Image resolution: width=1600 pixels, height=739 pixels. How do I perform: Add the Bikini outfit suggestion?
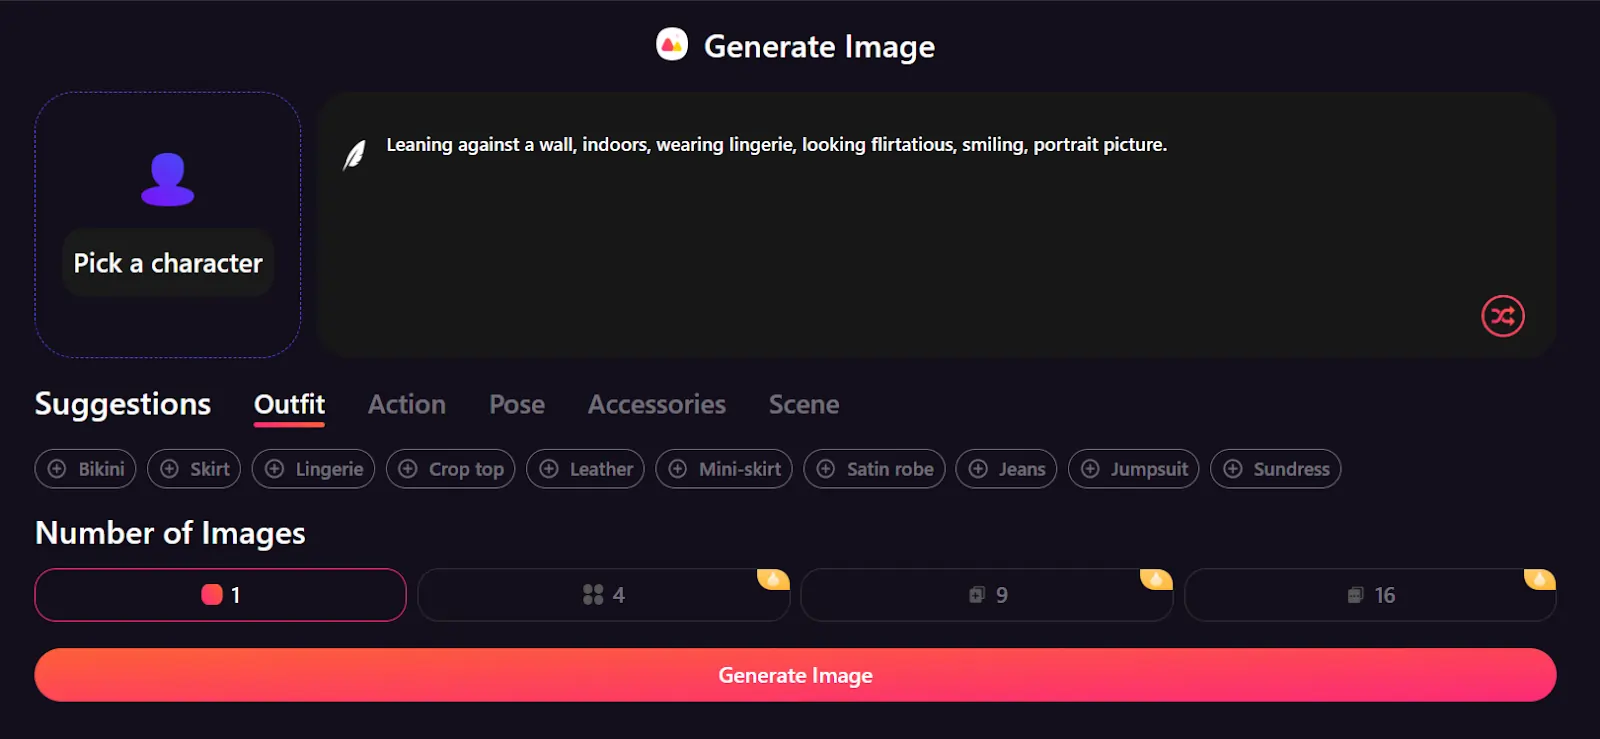pyautogui.click(x=85, y=469)
